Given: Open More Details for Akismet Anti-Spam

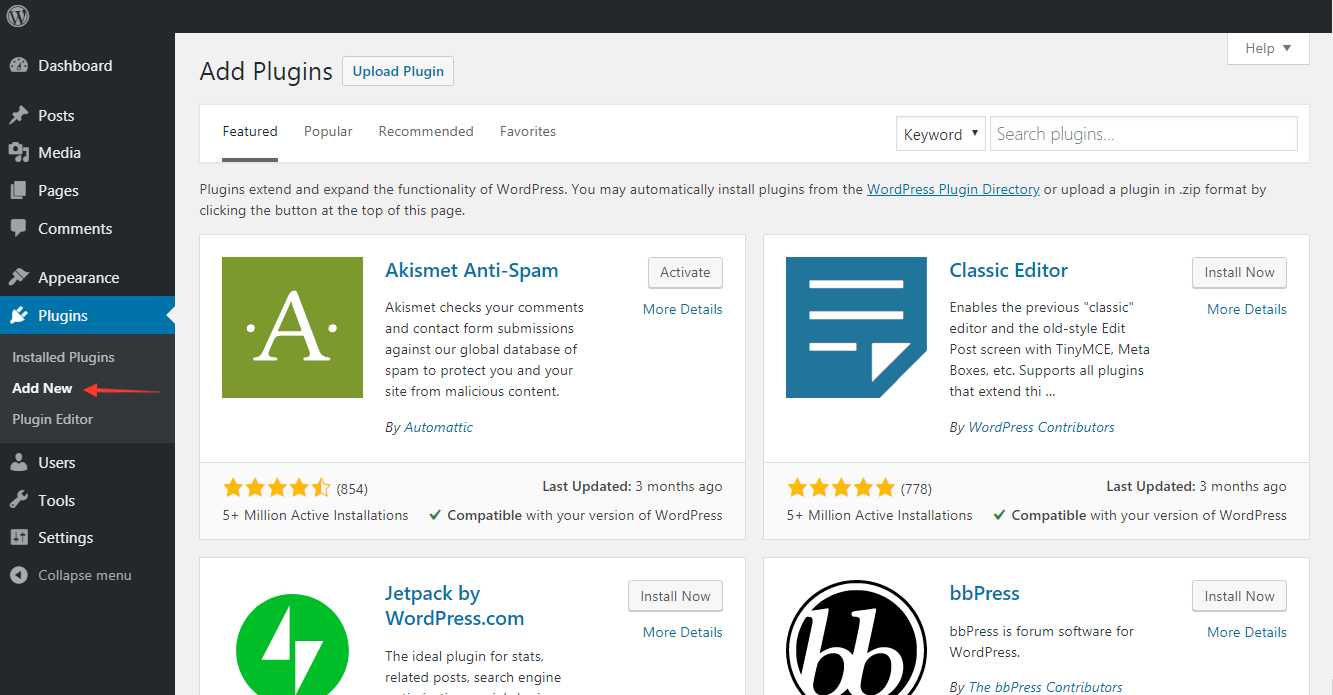Looking at the screenshot, I should click(x=683, y=309).
